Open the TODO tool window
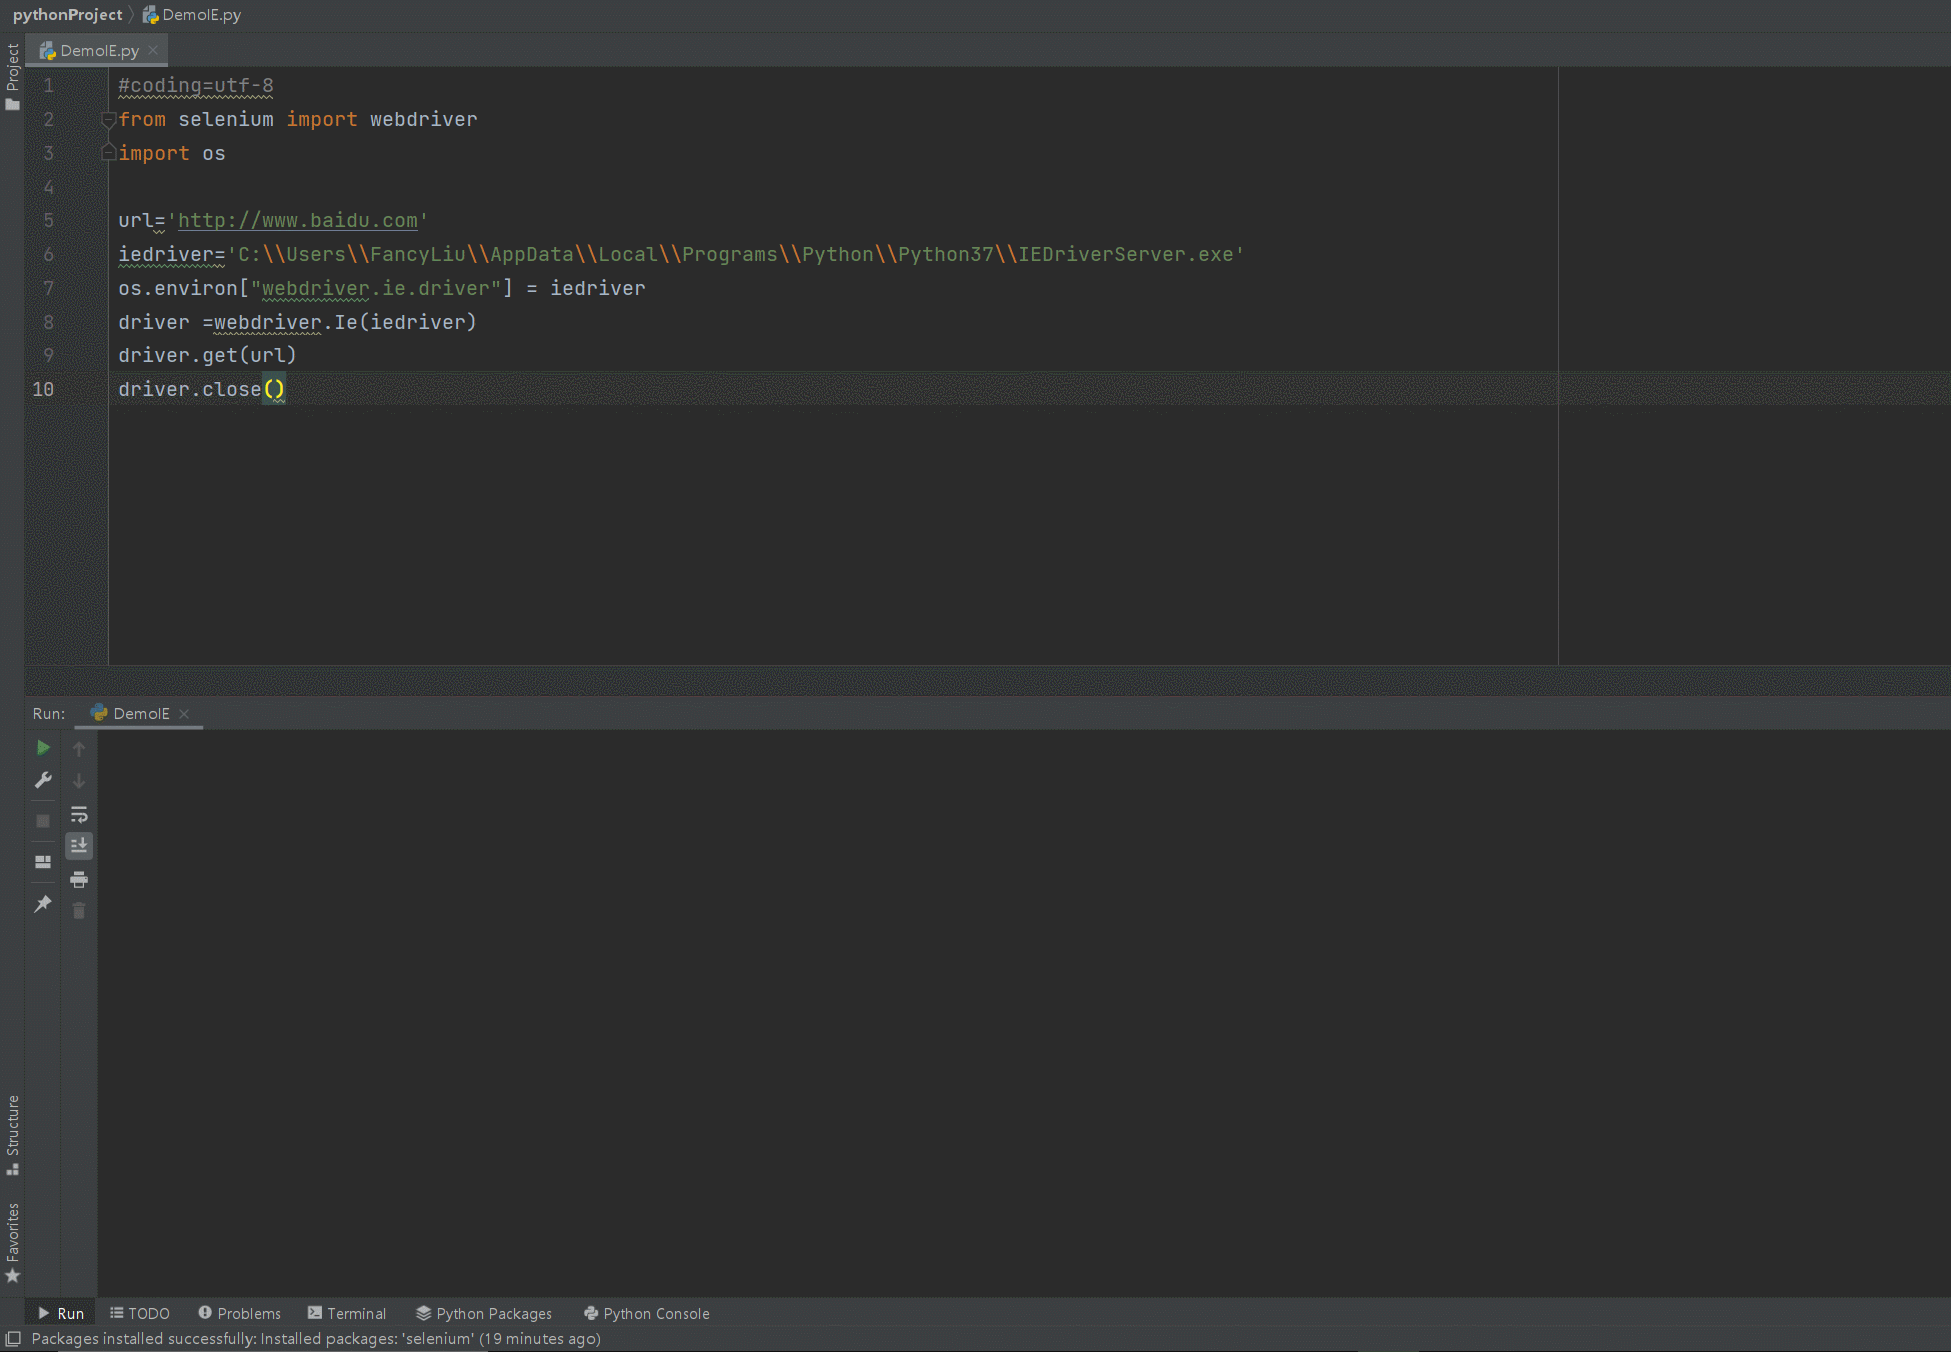The image size is (1951, 1352). click(x=140, y=1313)
